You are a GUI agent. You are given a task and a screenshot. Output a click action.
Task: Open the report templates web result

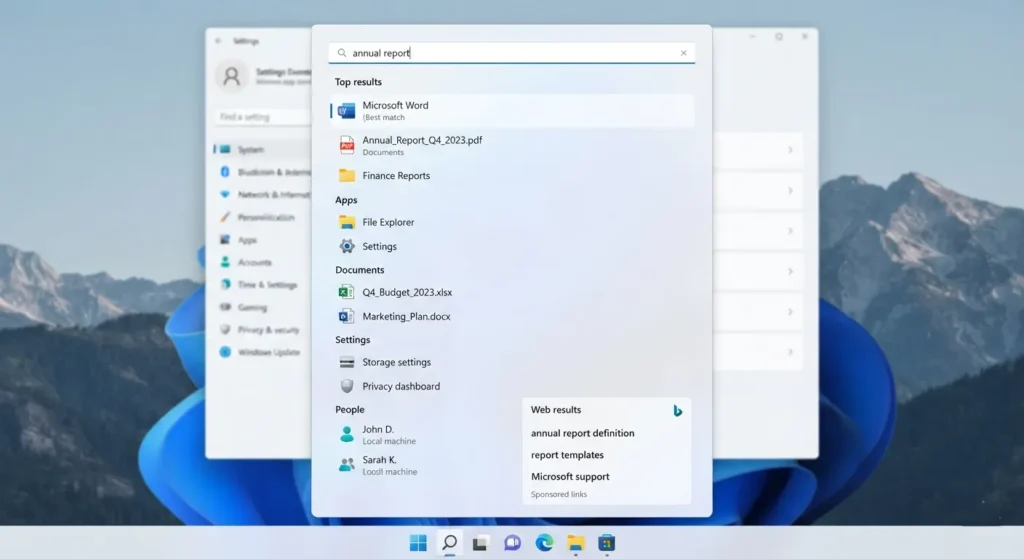(x=567, y=455)
